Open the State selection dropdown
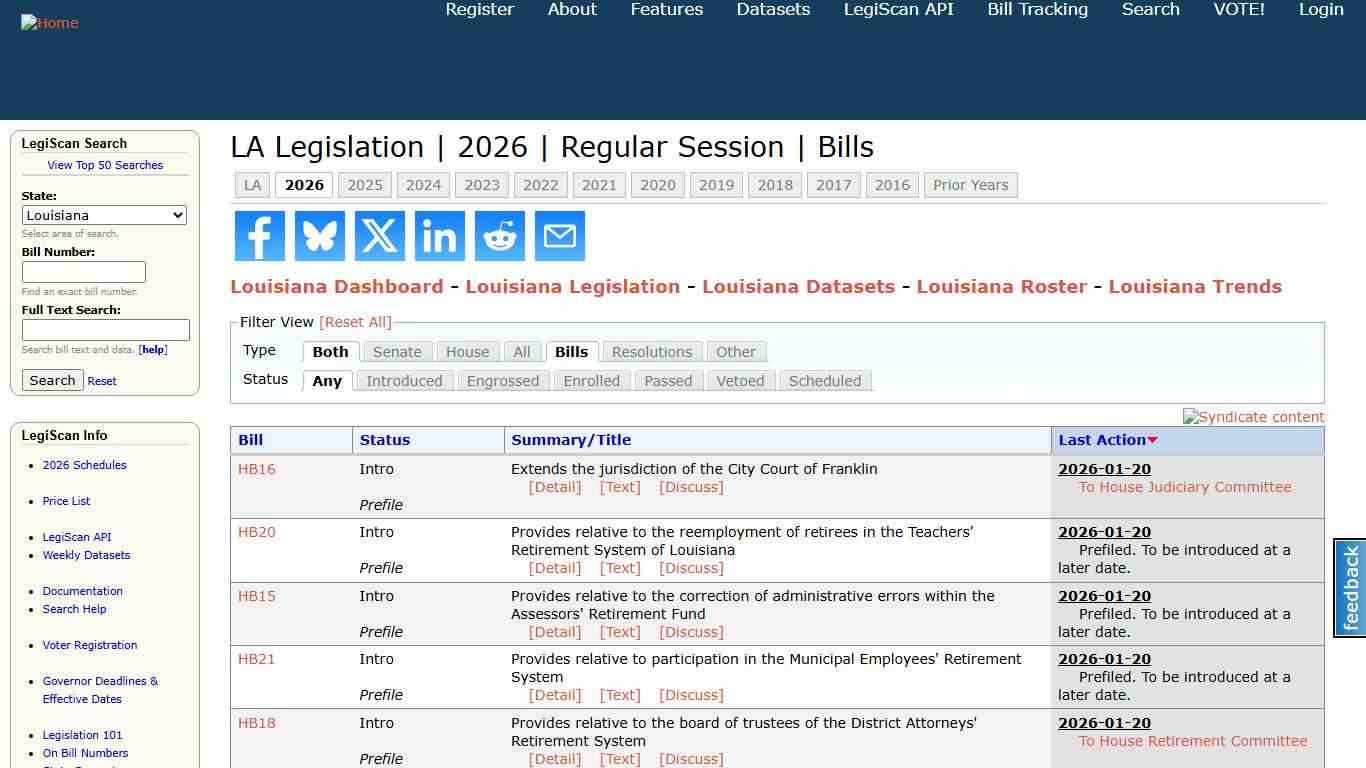This screenshot has width=1366, height=768. (x=104, y=215)
